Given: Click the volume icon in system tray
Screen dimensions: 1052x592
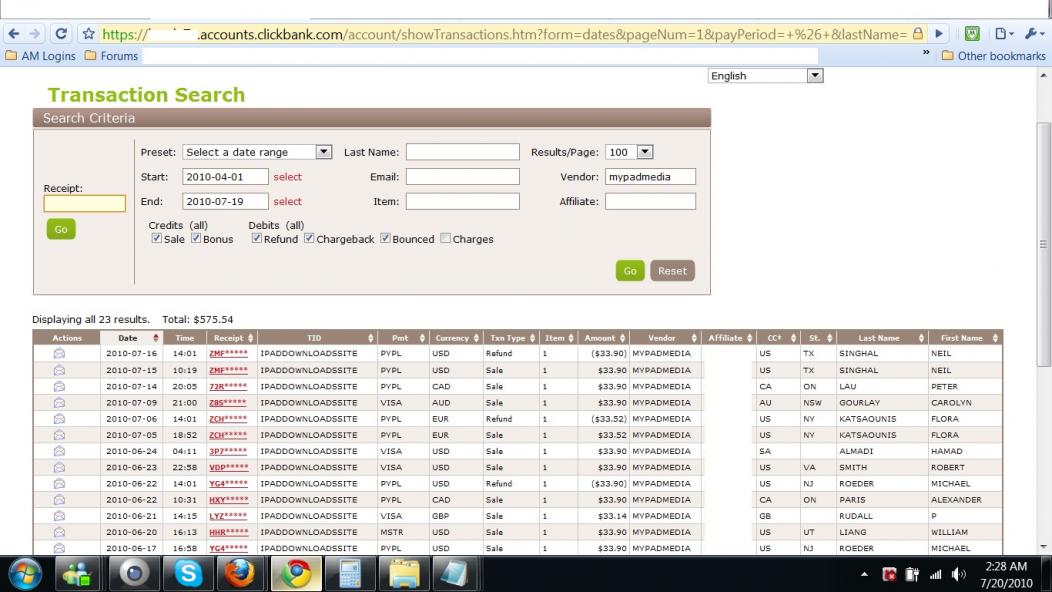Looking at the screenshot, I should 959,574.
